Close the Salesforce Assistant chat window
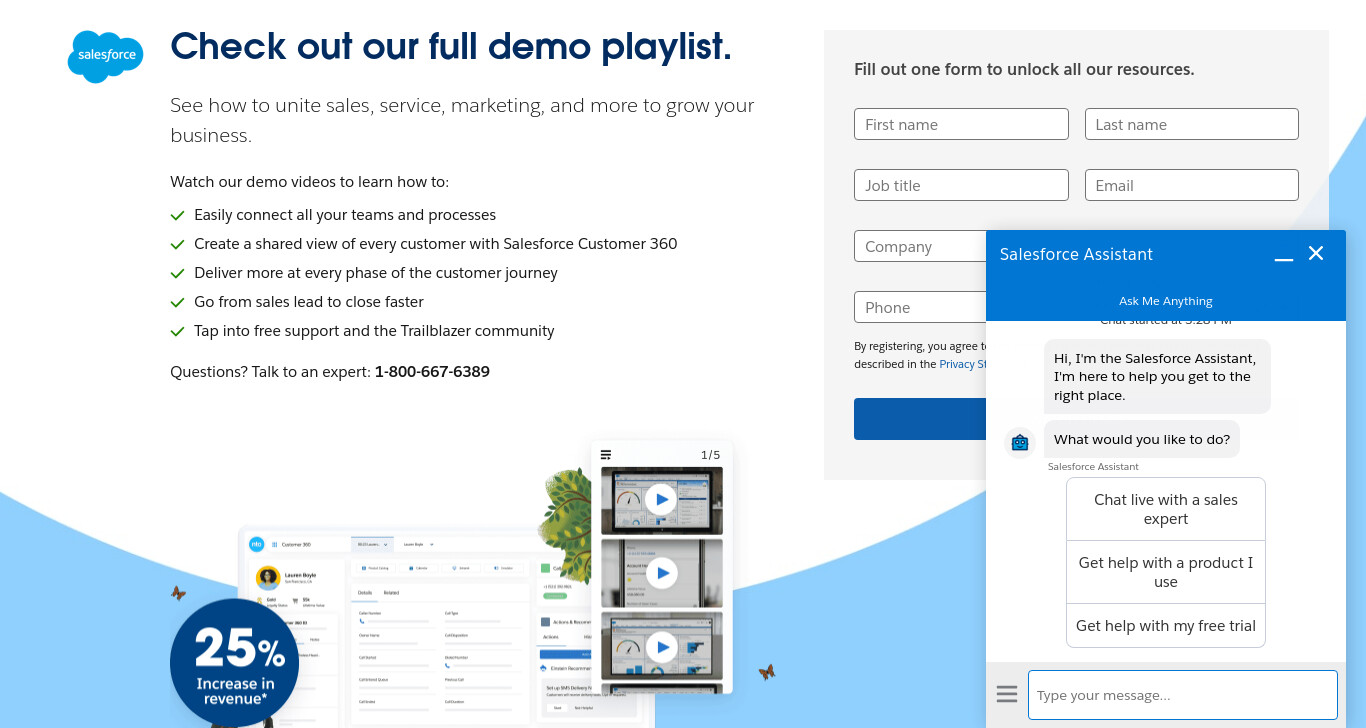This screenshot has width=1366, height=728. pyautogui.click(x=1316, y=254)
